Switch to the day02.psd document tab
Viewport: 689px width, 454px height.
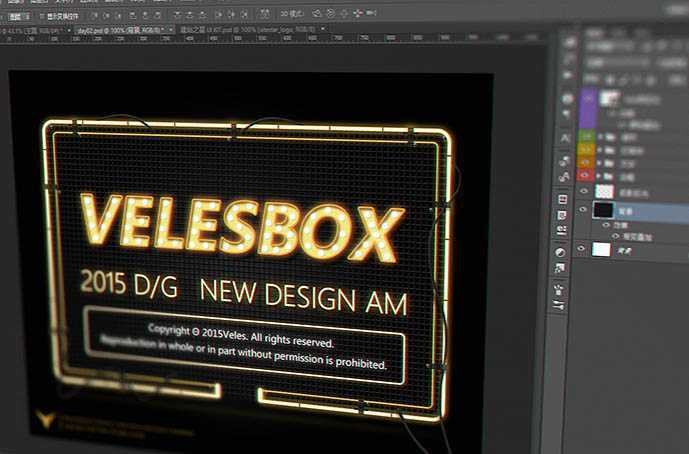pyautogui.click(x=120, y=30)
